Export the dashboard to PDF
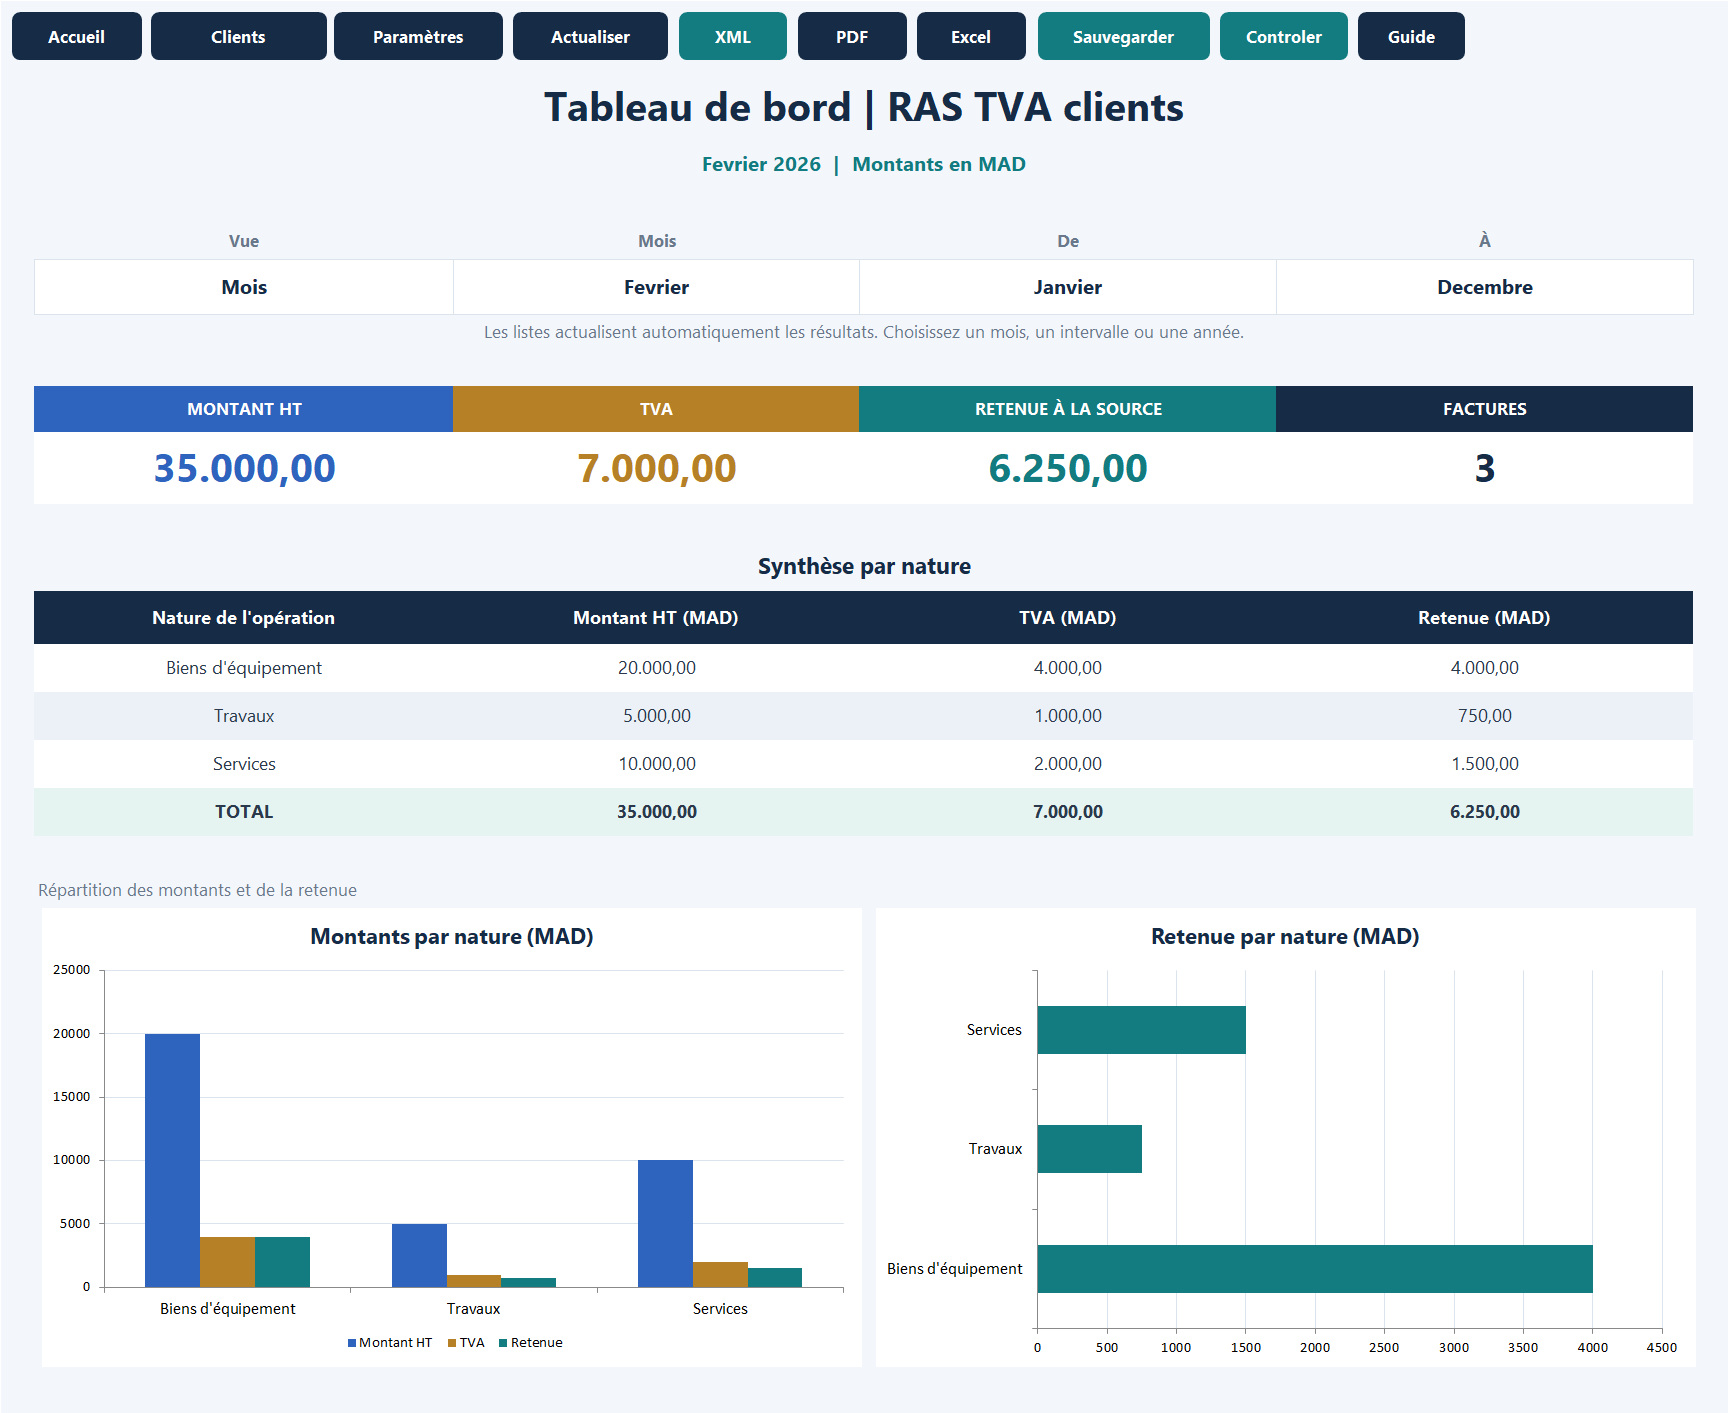Image resolution: width=1728 pixels, height=1413 pixels. click(x=852, y=36)
